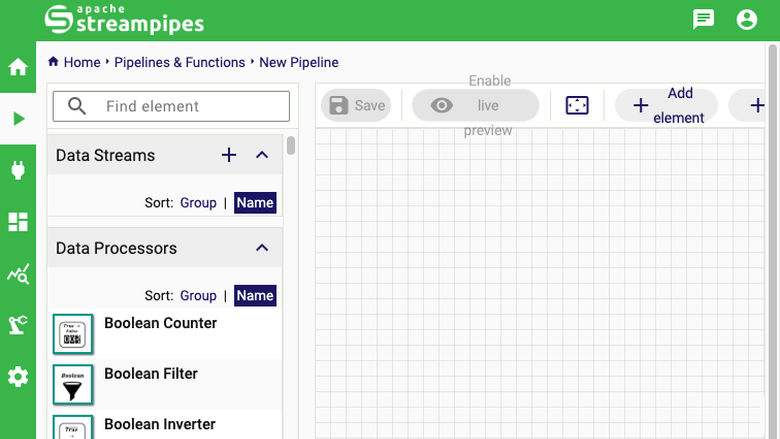This screenshot has height=439, width=780.
Task: Open the notifications message icon
Action: [x=703, y=20]
